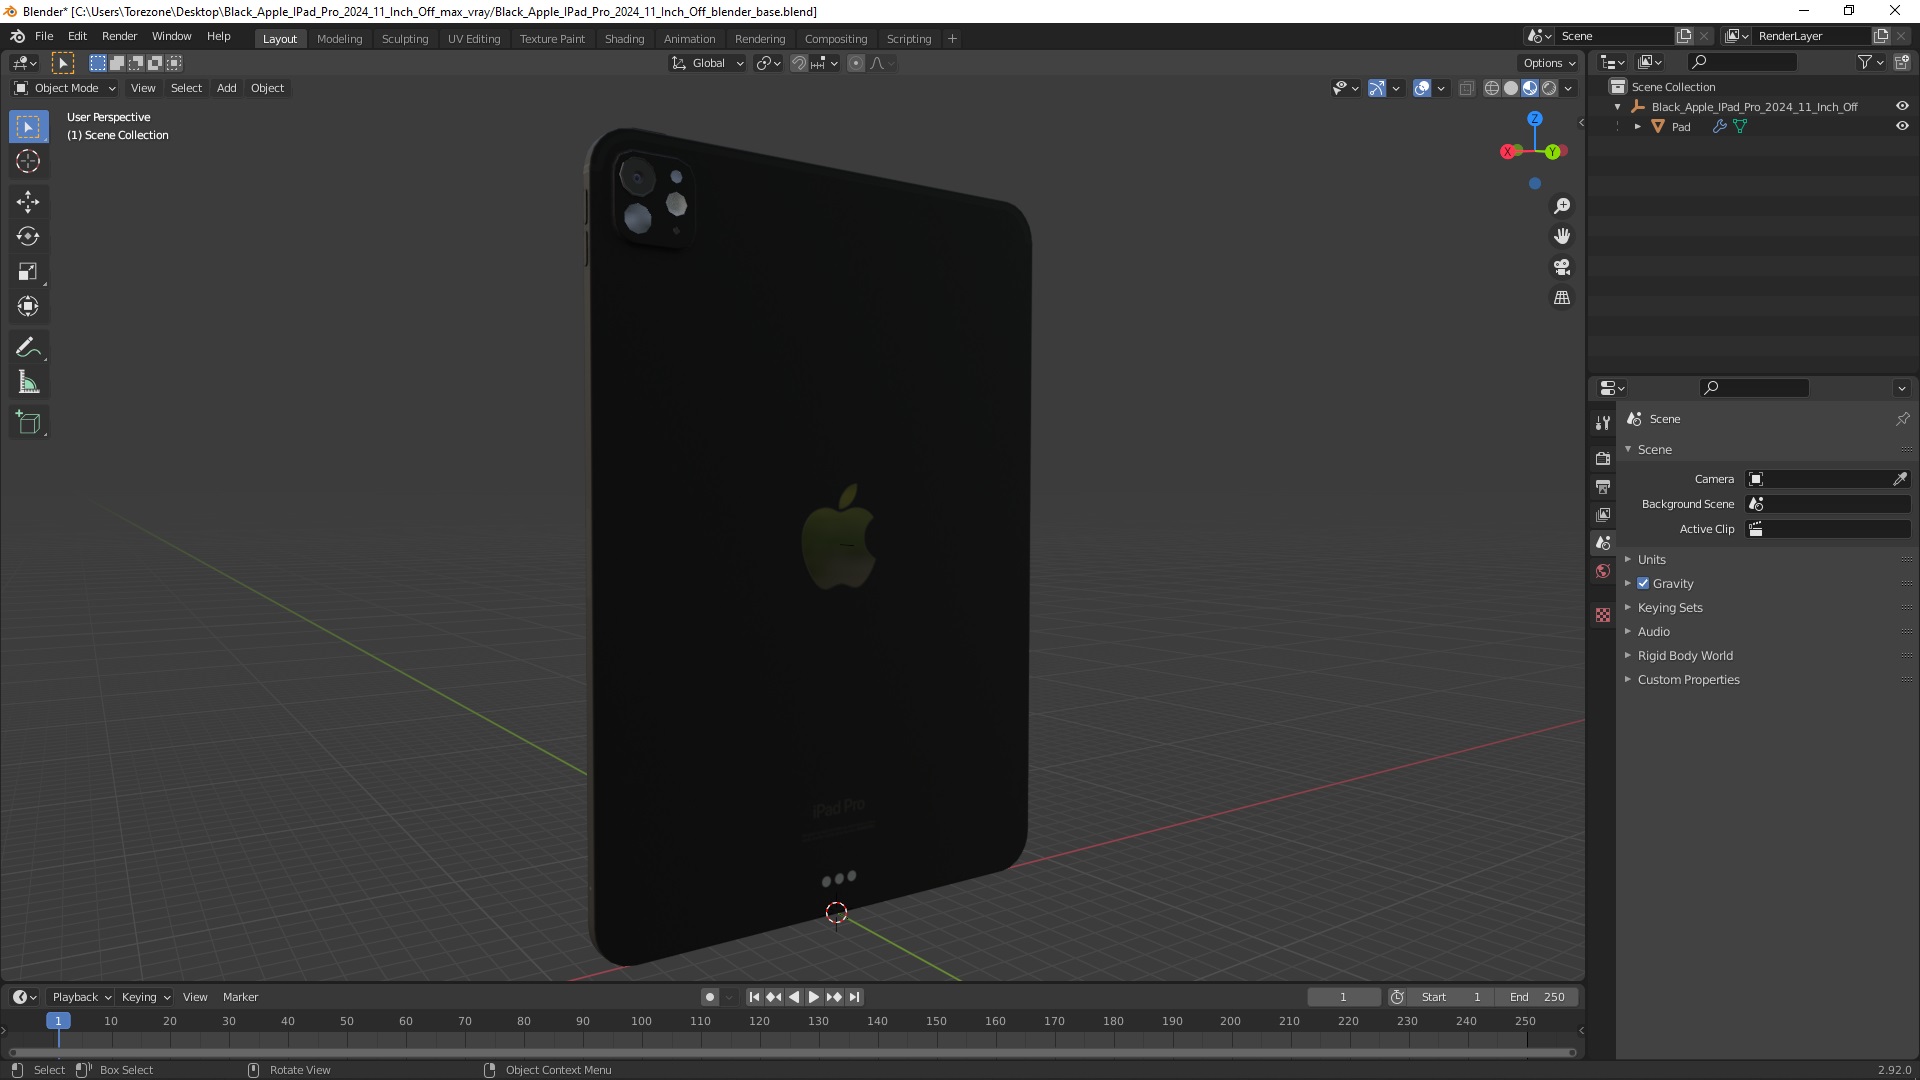Open the Texture properties tab
This screenshot has height=1080, width=1920.
point(1603,615)
